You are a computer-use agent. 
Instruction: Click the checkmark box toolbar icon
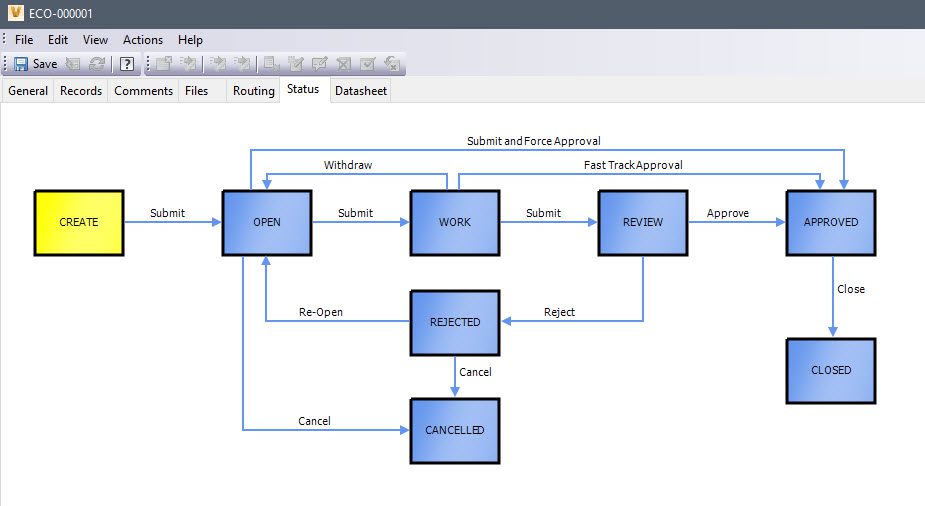pos(367,64)
